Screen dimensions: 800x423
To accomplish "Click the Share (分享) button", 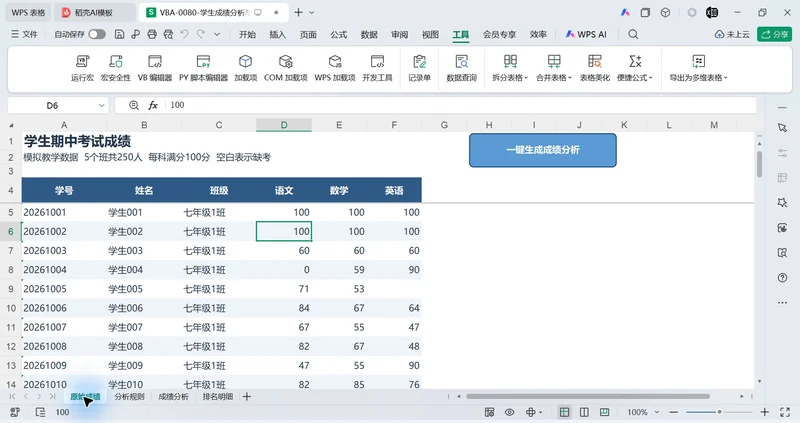I will tap(774, 34).
